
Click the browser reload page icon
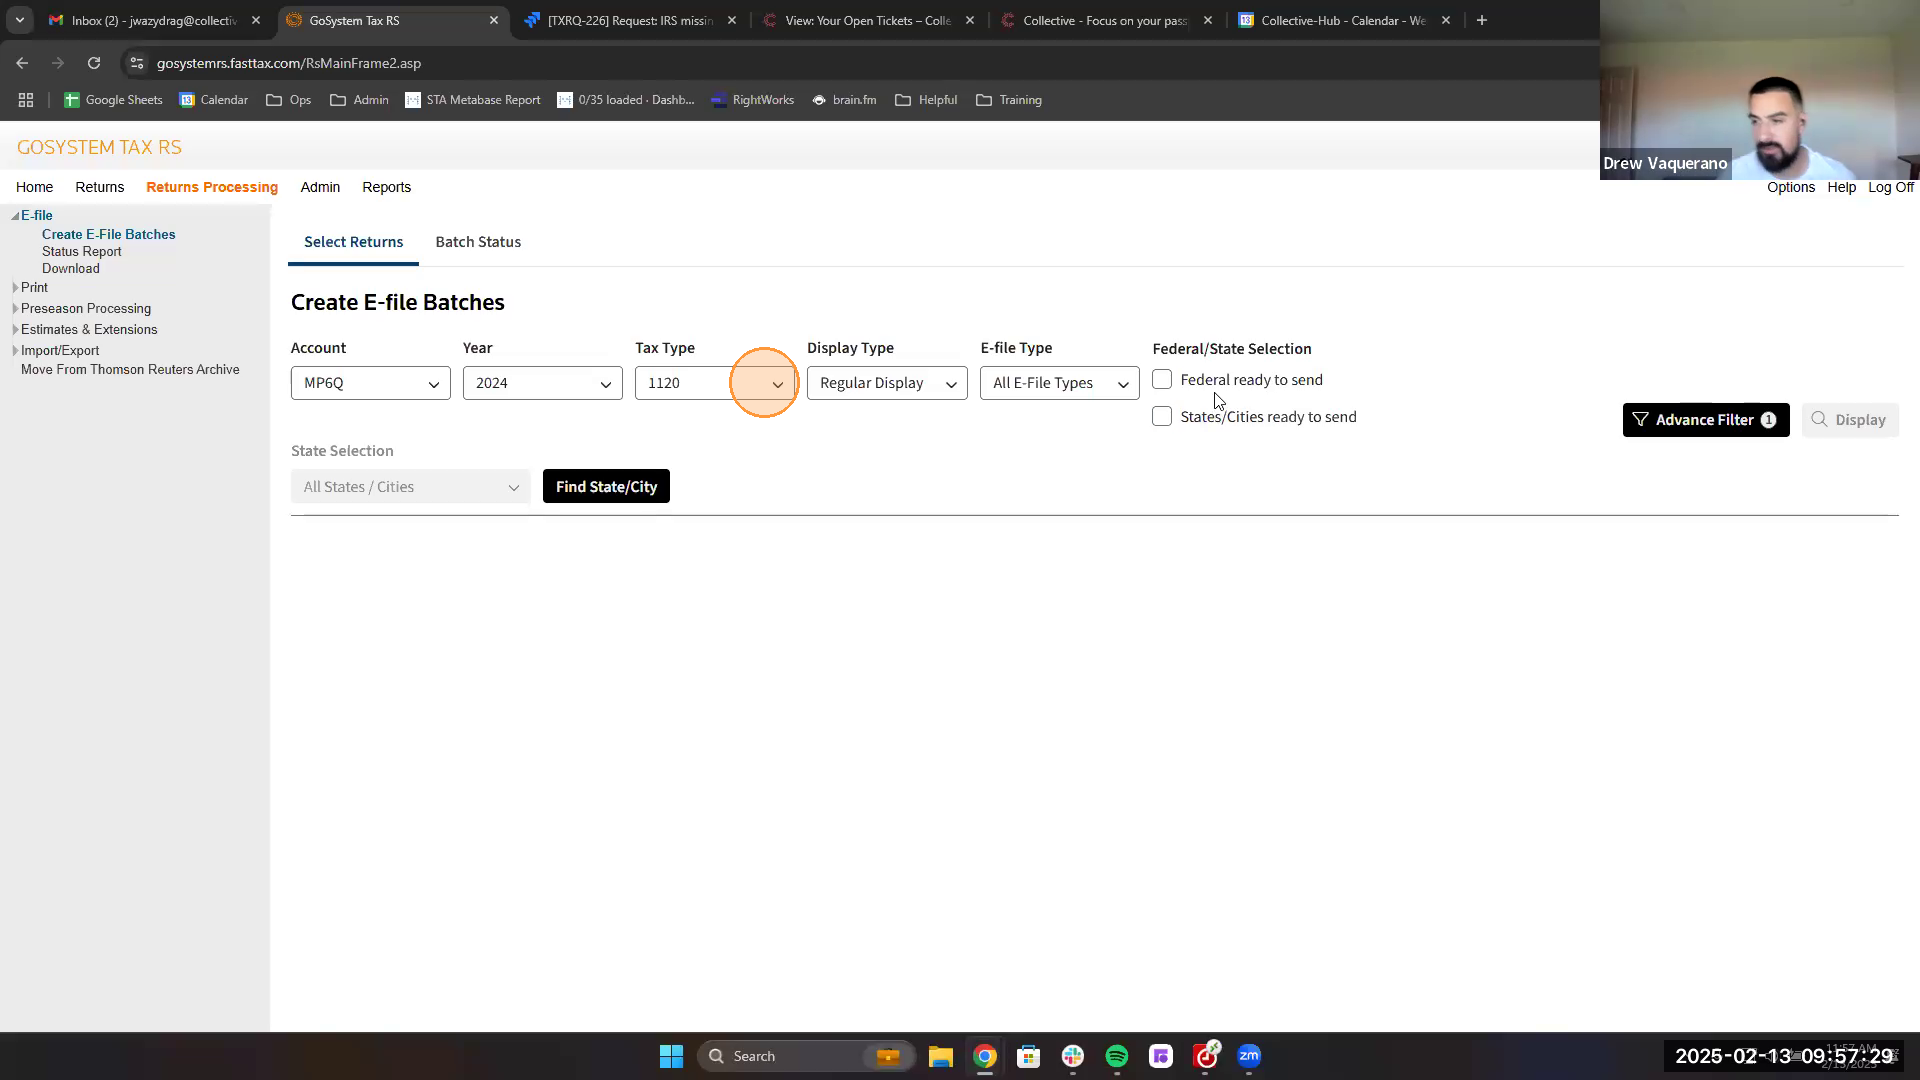[94, 63]
